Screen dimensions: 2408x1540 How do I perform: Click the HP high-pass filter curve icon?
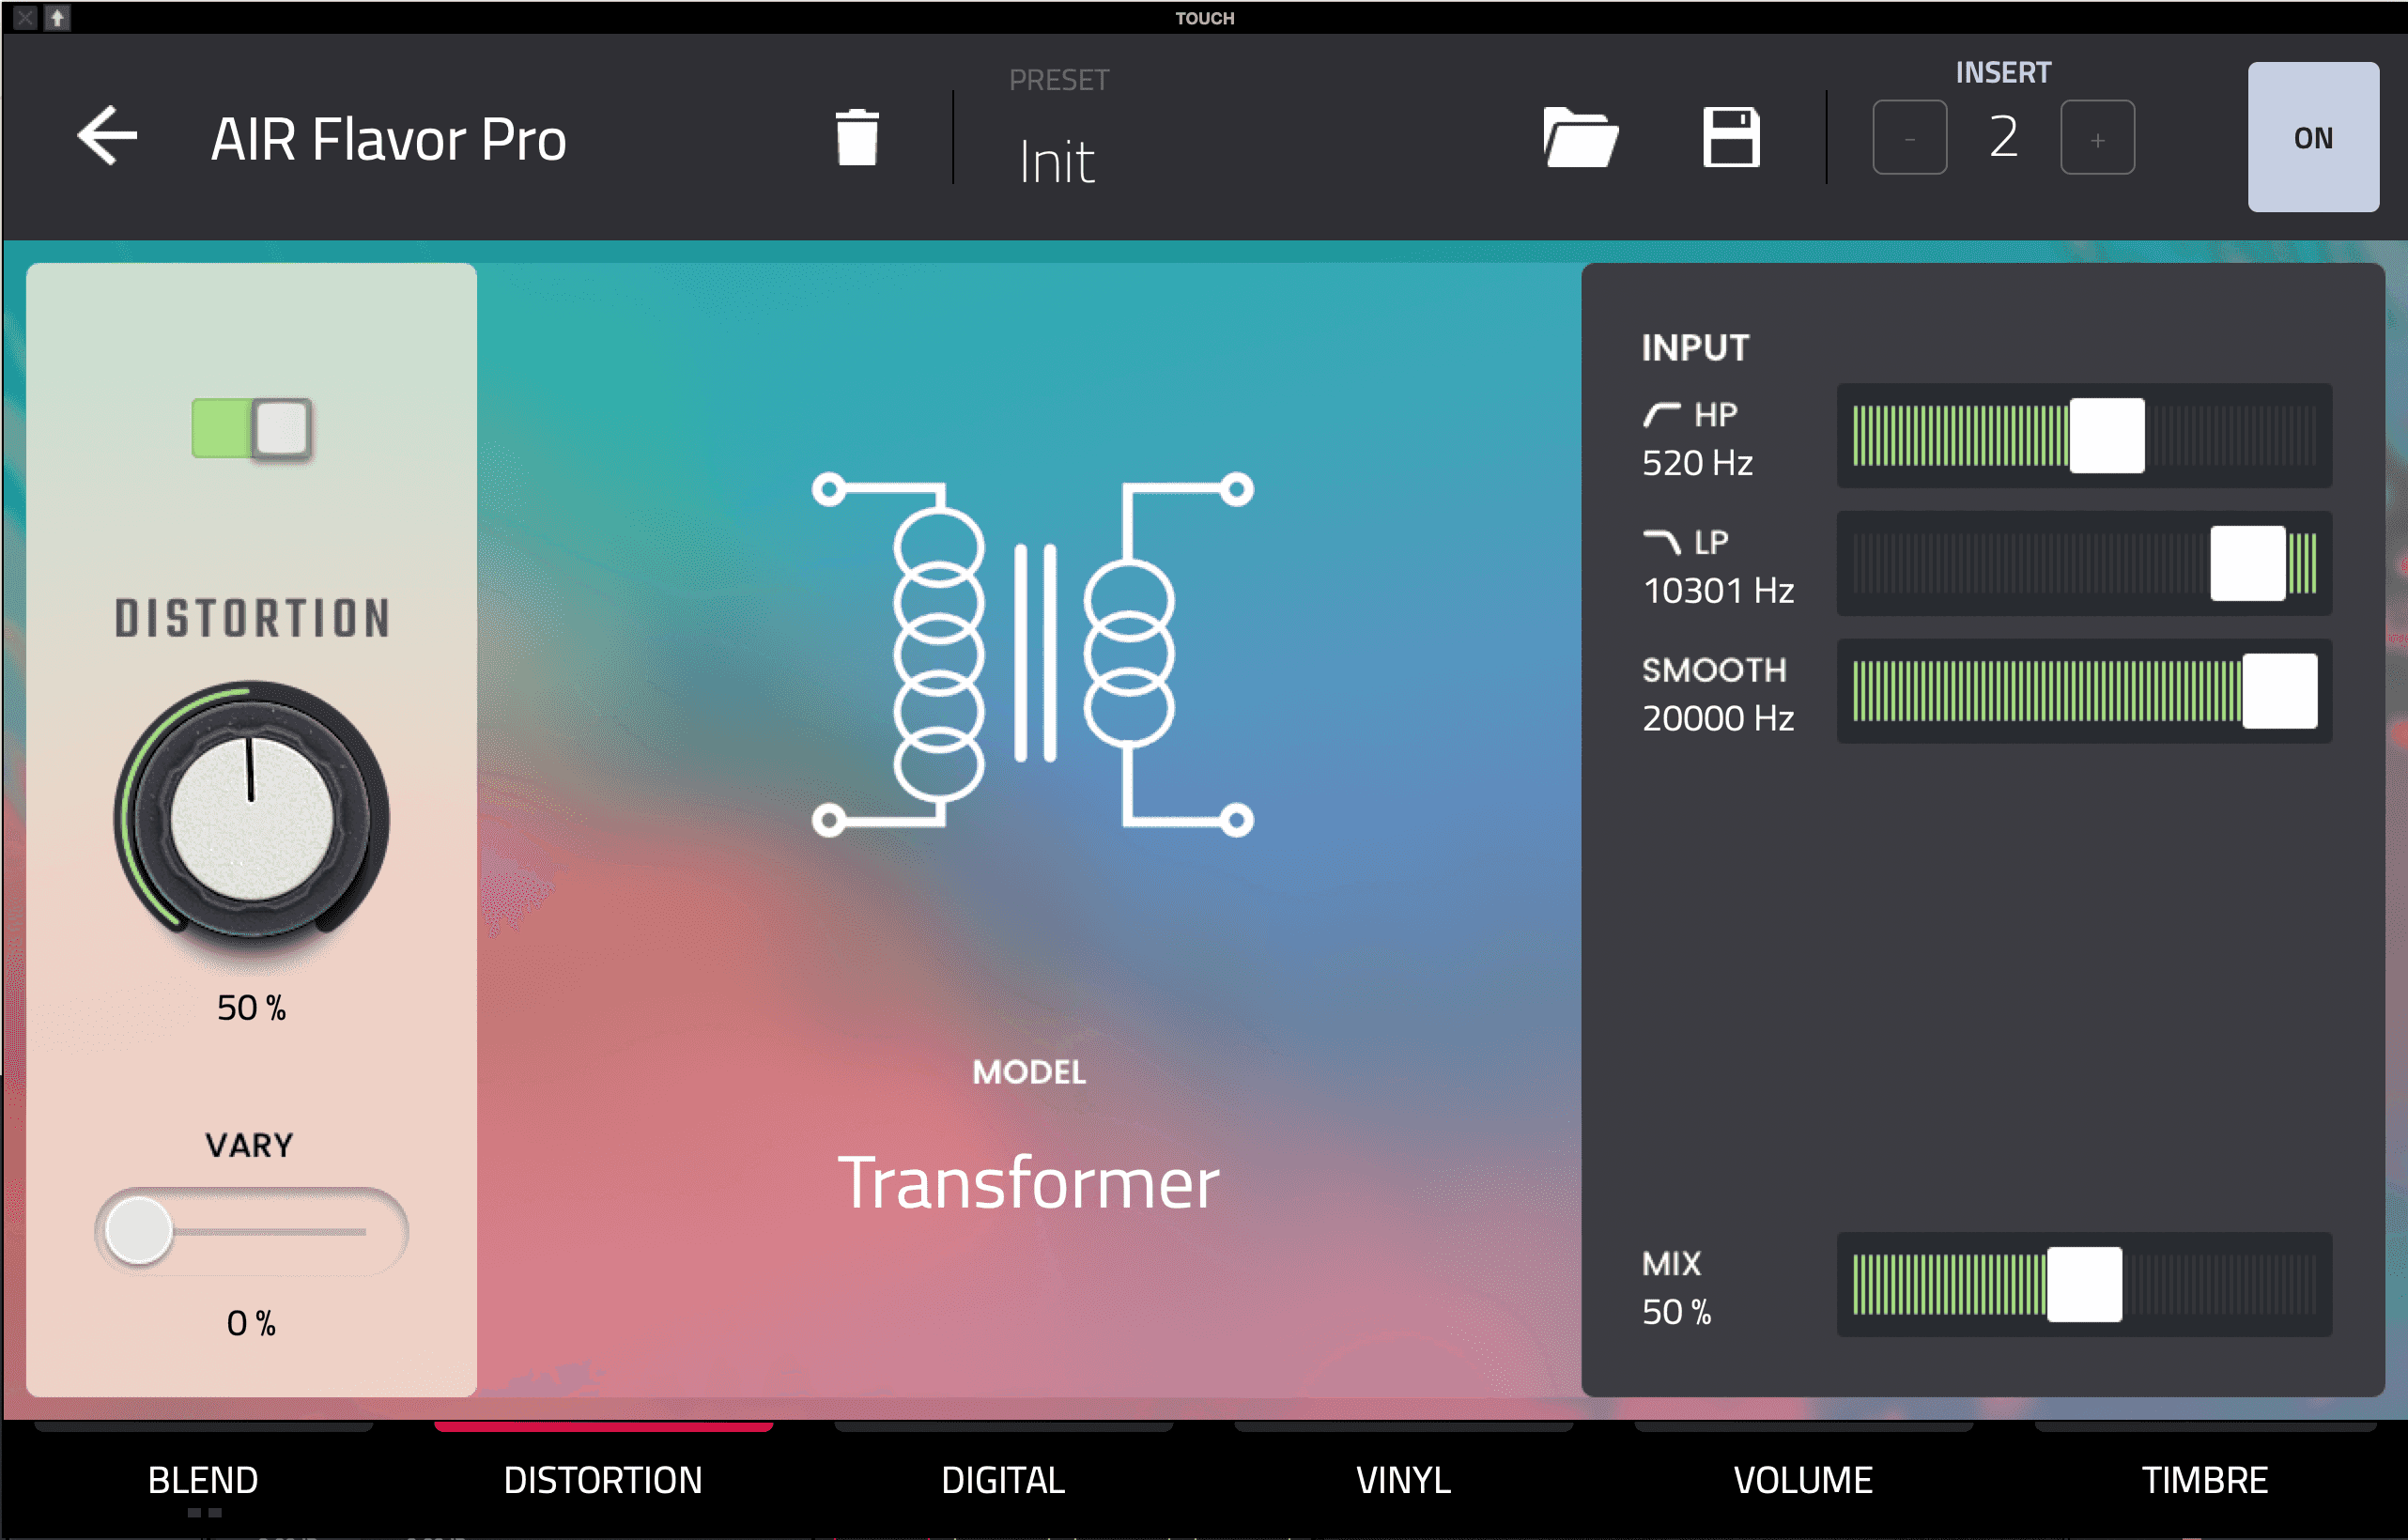1661,414
